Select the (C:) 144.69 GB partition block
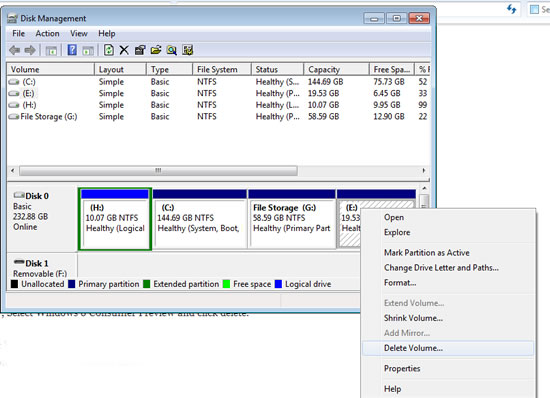The height and width of the screenshot is (398, 550). click(x=200, y=219)
